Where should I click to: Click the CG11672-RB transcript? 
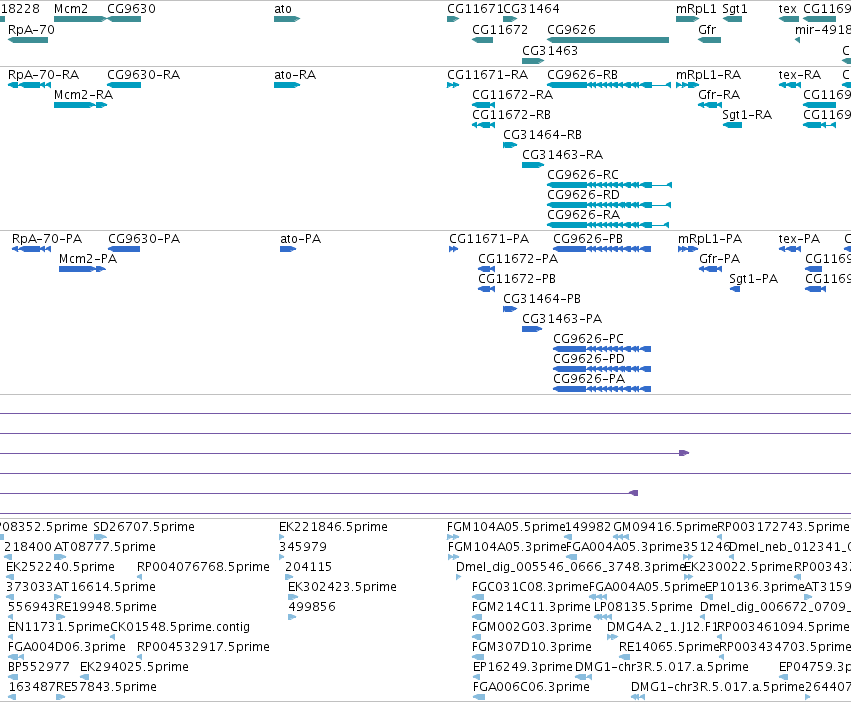(x=484, y=125)
